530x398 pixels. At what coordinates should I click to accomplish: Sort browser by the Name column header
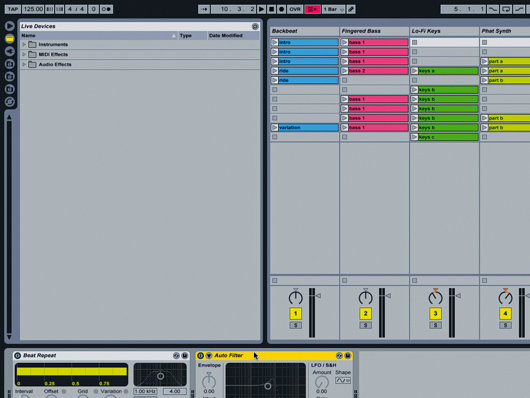click(99, 36)
